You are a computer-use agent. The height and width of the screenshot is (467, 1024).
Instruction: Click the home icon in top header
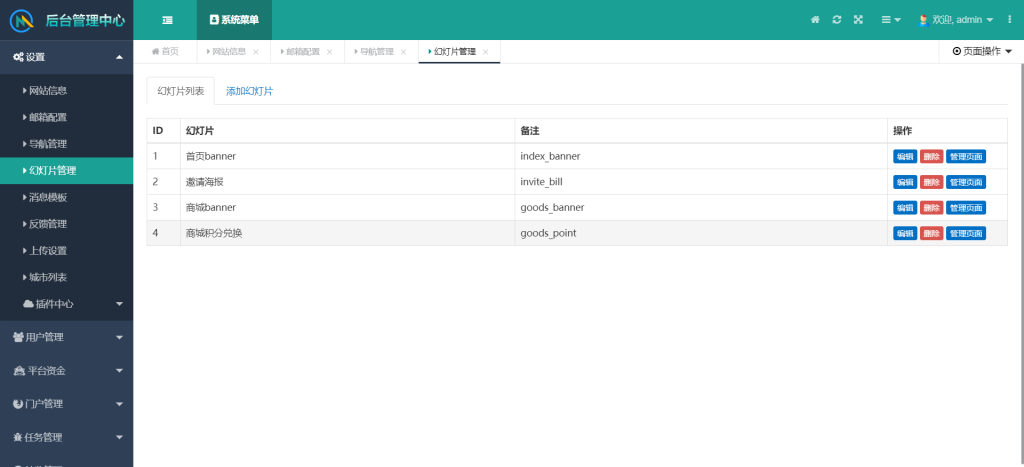815,20
